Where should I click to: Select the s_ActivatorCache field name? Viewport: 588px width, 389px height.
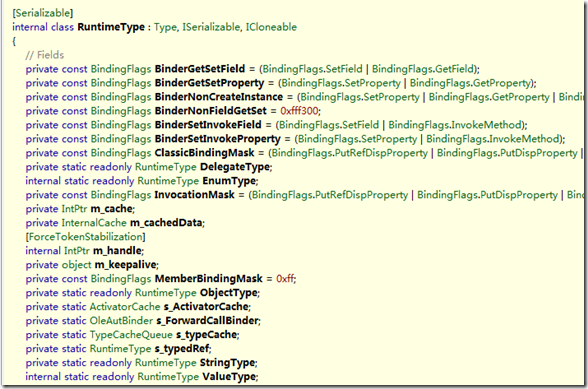point(206,307)
